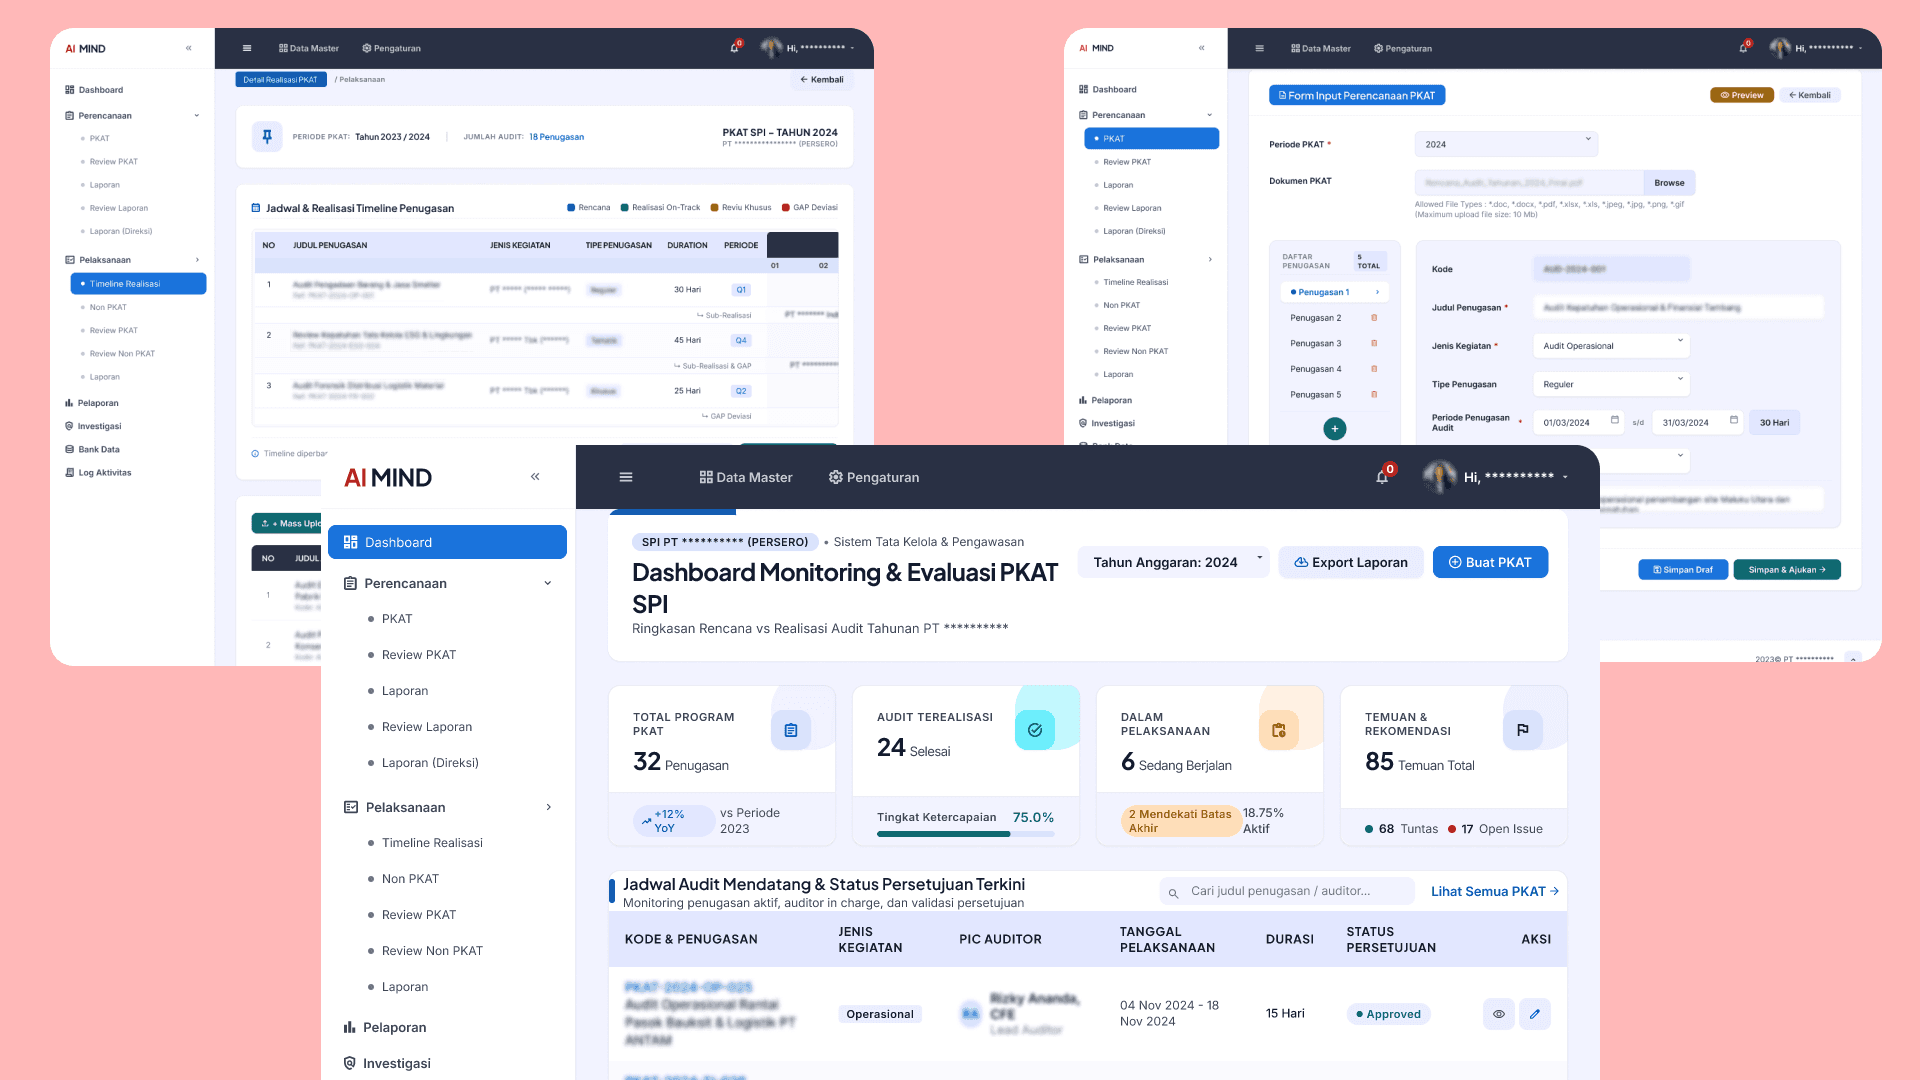Screen dimensions: 1920x1080
Task: Select Dashboard in front sidebar
Action: [447, 542]
